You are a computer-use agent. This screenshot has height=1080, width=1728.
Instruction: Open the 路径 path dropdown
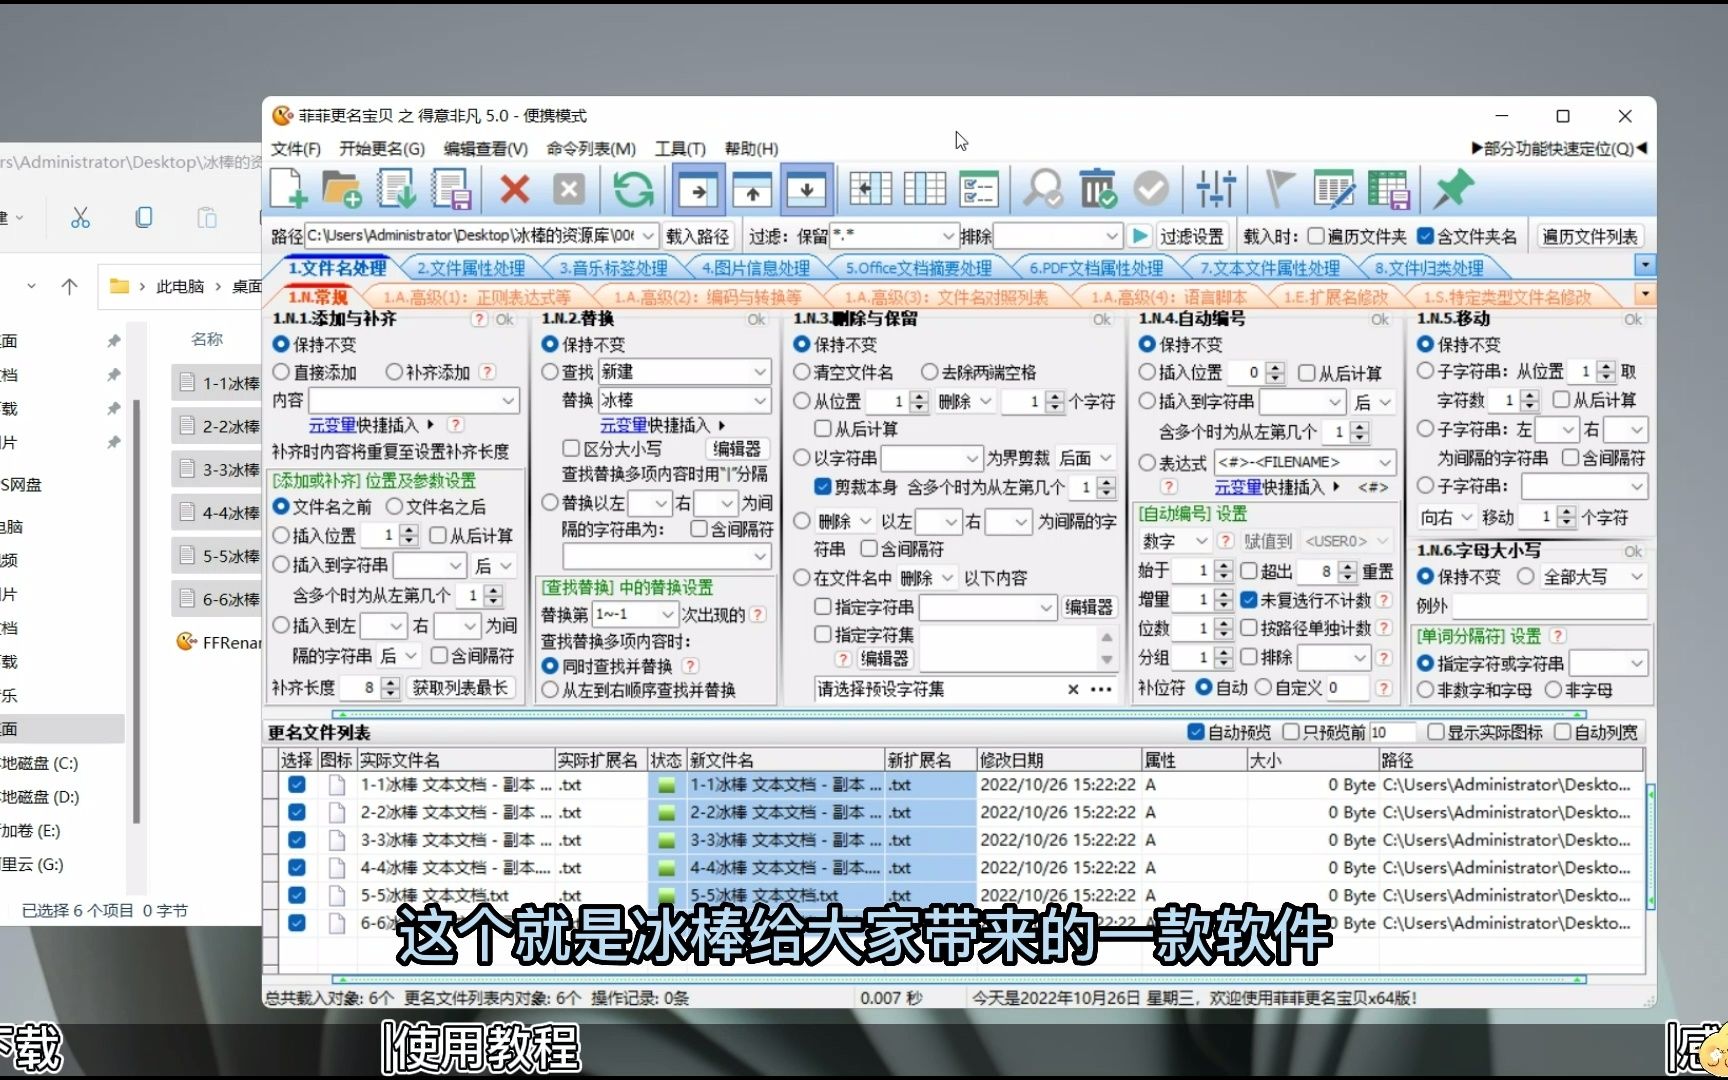(647, 236)
